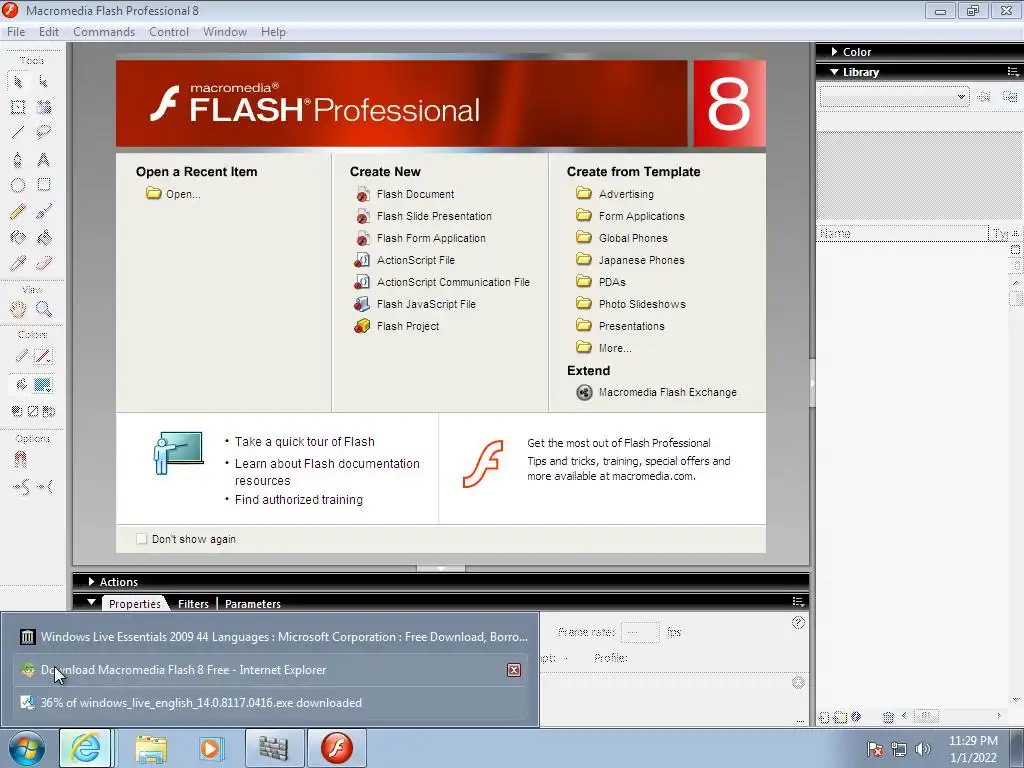
Task: Select the Zoom magnifier tool
Action: (x=44, y=309)
